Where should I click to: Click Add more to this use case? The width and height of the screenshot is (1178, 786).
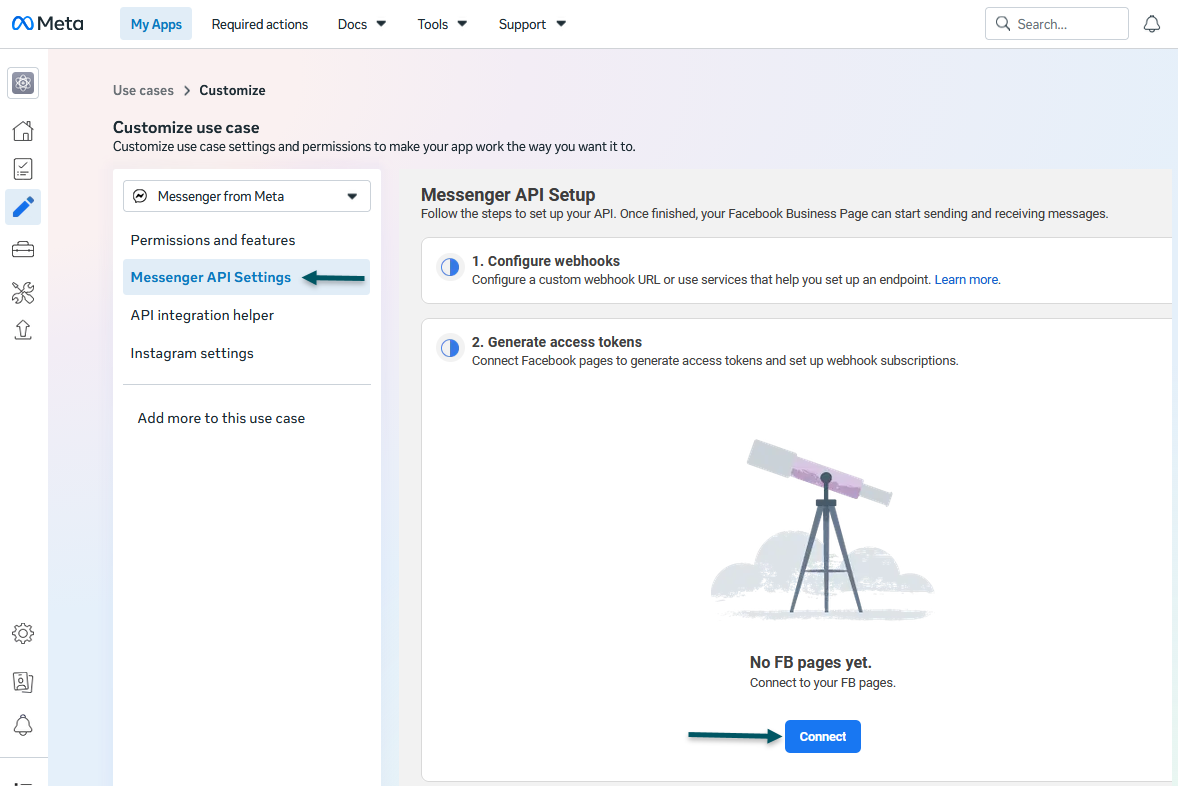click(221, 418)
